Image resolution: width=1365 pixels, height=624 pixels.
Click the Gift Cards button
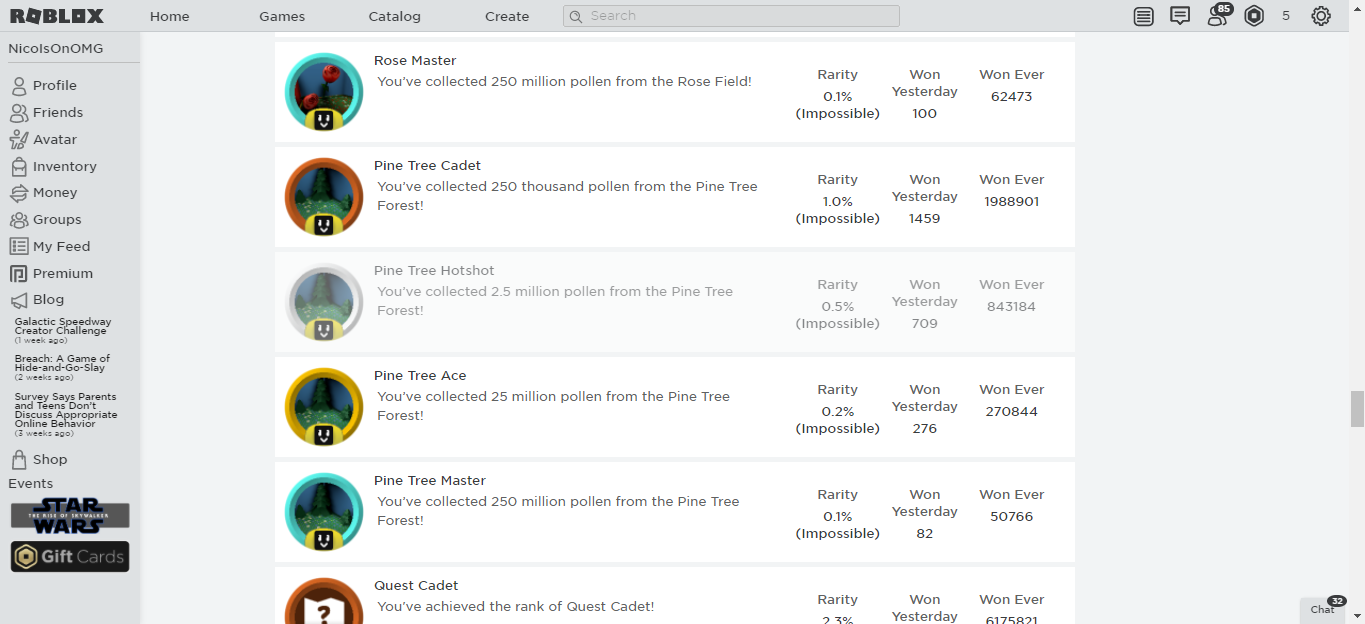(x=70, y=557)
